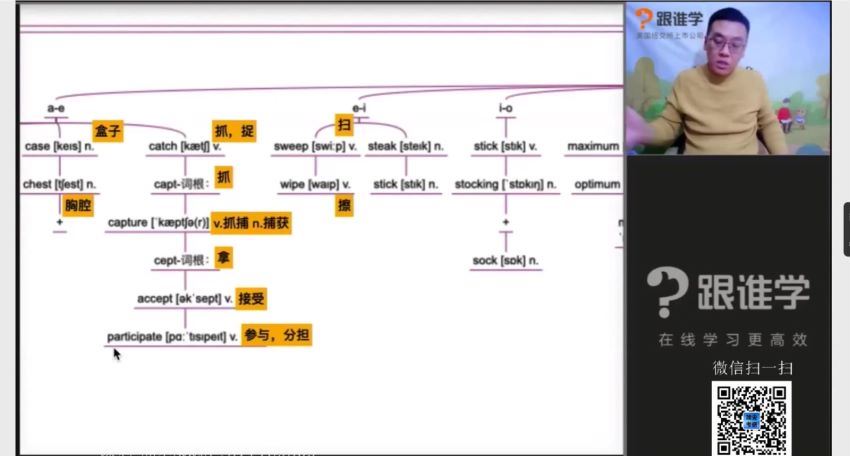Select the sweep [swiːp] v. node

point(312,147)
